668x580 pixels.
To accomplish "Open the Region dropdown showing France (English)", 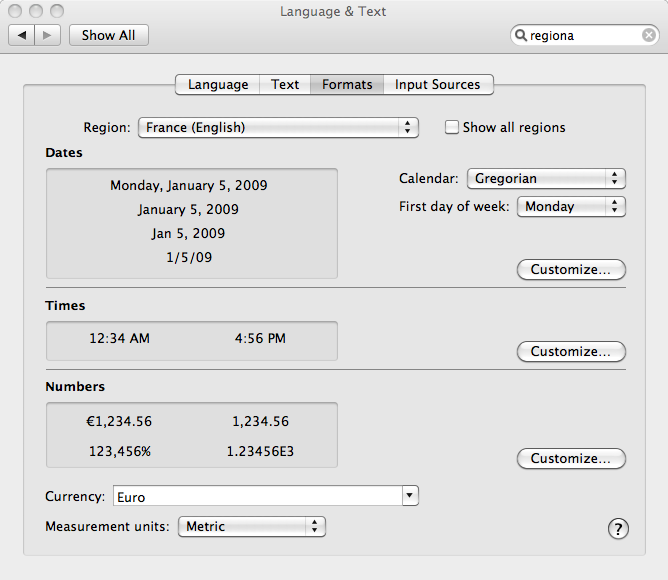I will pyautogui.click(x=278, y=127).
